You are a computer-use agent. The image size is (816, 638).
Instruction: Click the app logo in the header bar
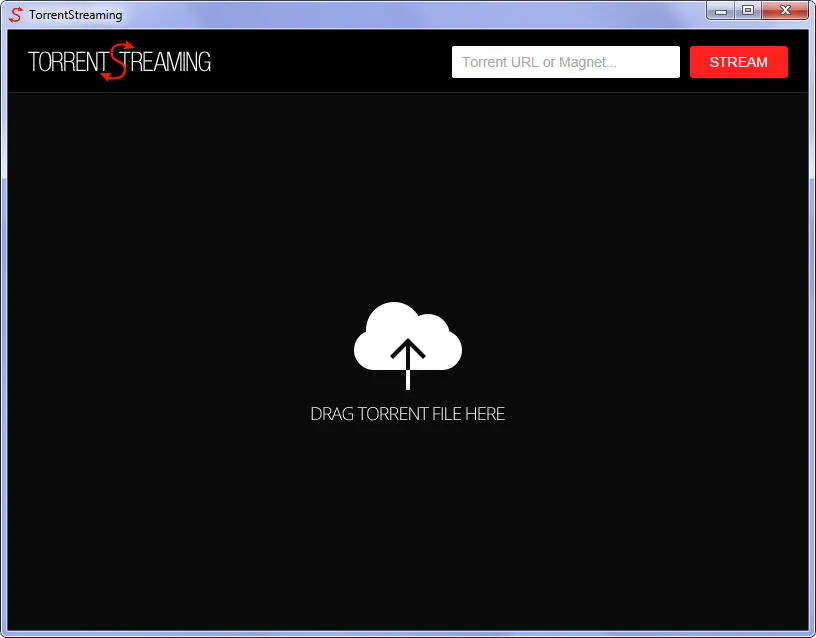coord(118,61)
